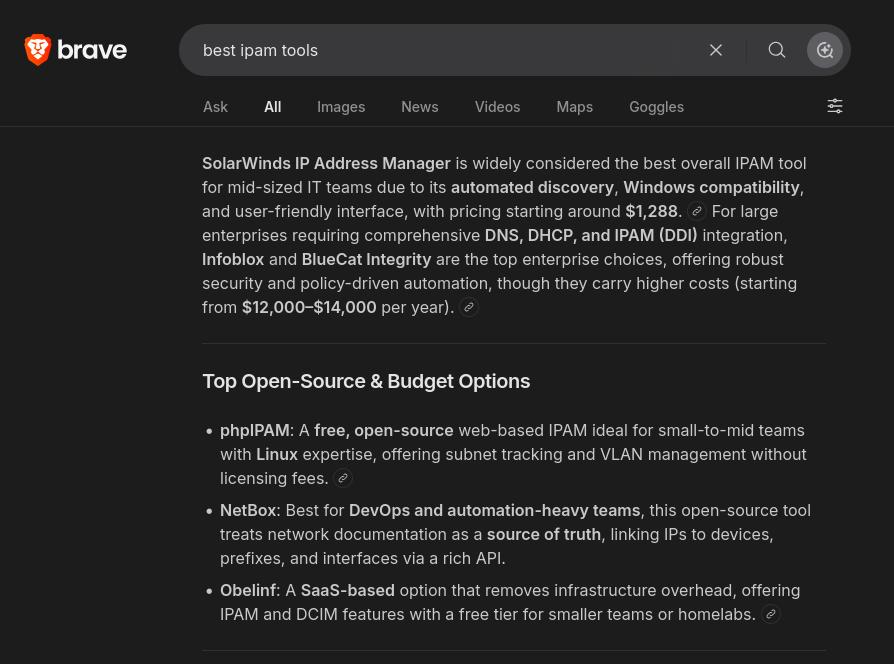
Task: Click the 'Infoblox' bold text
Action: pyautogui.click(x=233, y=259)
